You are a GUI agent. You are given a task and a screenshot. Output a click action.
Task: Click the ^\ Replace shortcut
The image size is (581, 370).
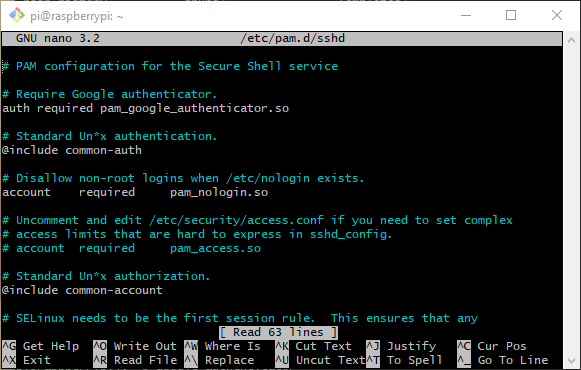tap(219, 360)
